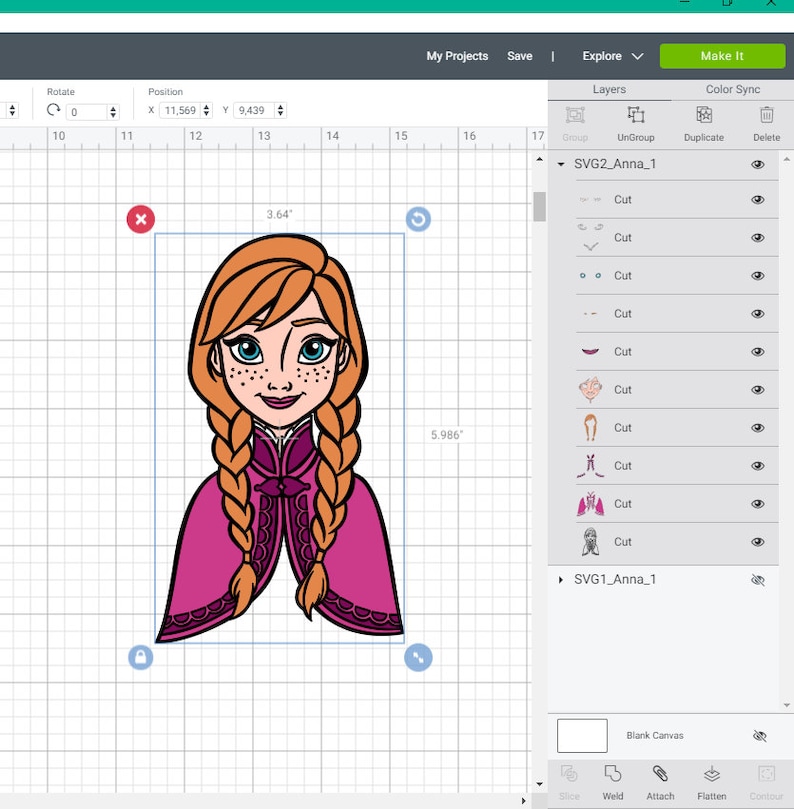Viewport: 794px width, 809px height.
Task: Select the eyebrows layer thumbnail
Action: 590,313
